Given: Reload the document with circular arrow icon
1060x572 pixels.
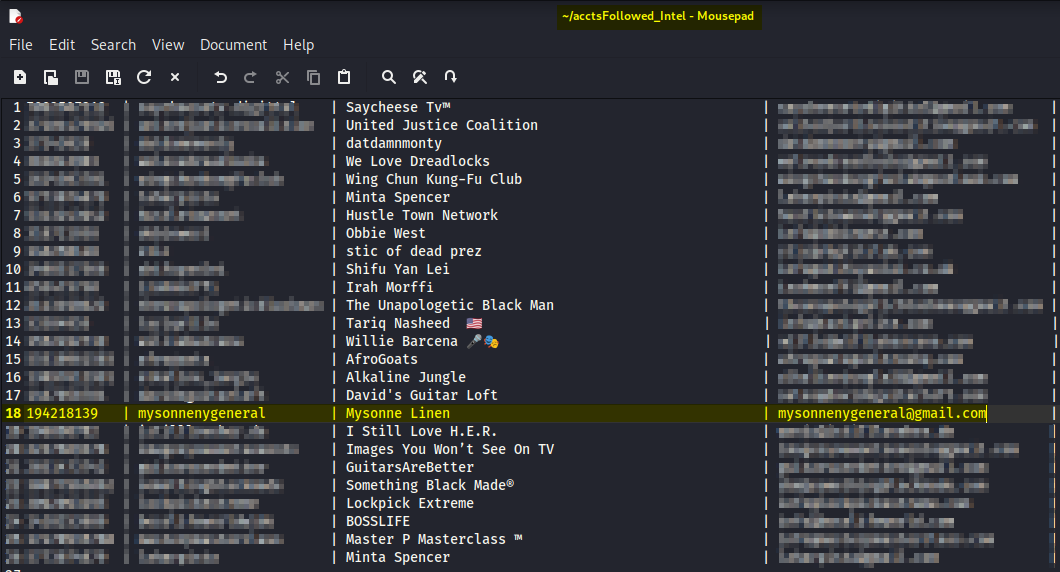Looking at the screenshot, I should click(x=144, y=77).
